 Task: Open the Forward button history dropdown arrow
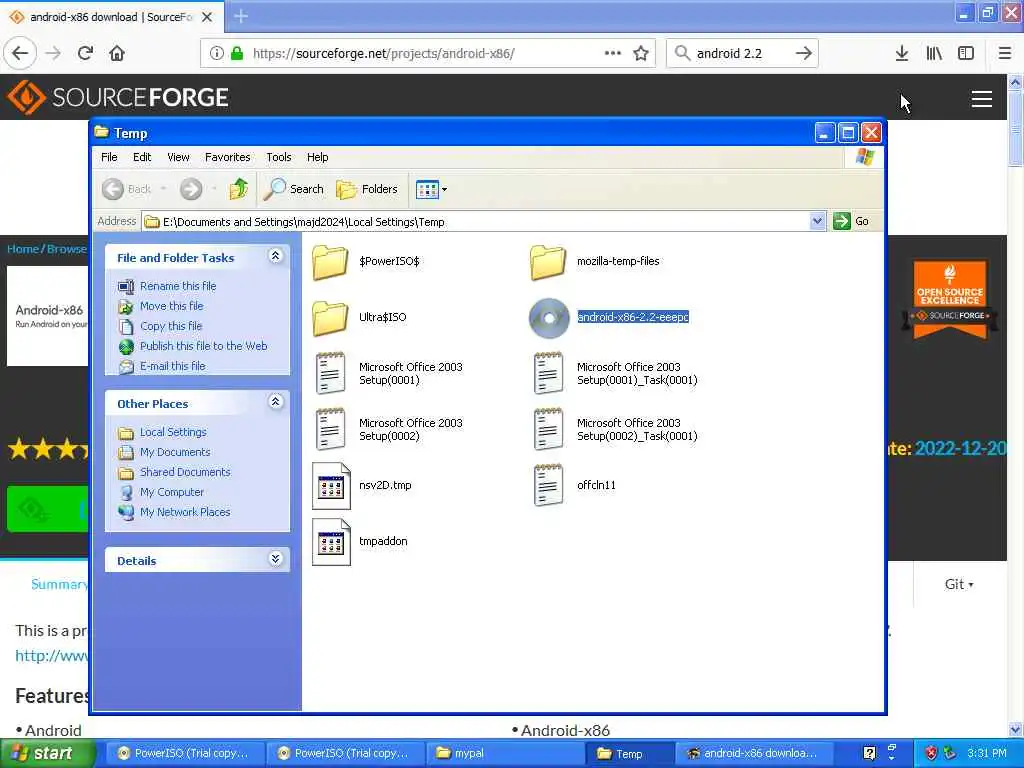(x=214, y=189)
